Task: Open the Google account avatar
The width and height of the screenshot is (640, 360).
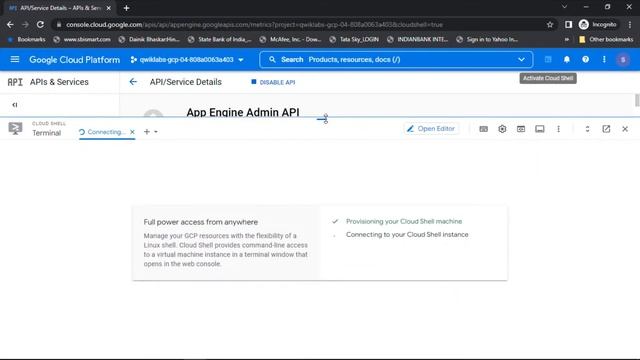Action: coord(623,60)
